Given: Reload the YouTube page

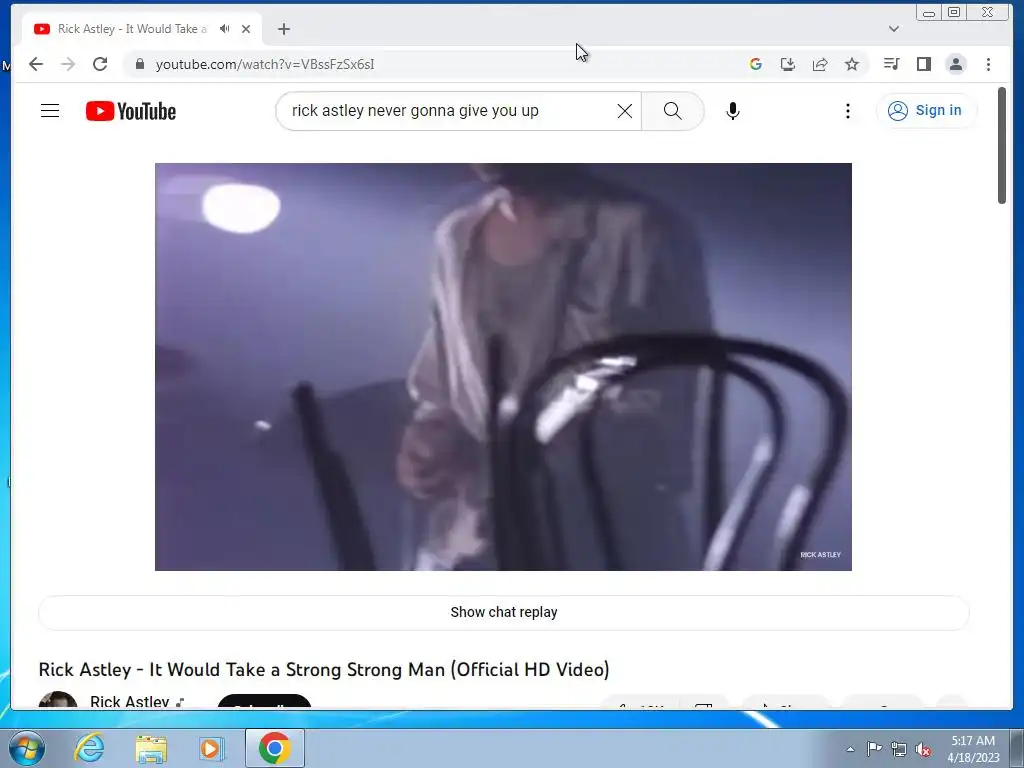Looking at the screenshot, I should 100,64.
